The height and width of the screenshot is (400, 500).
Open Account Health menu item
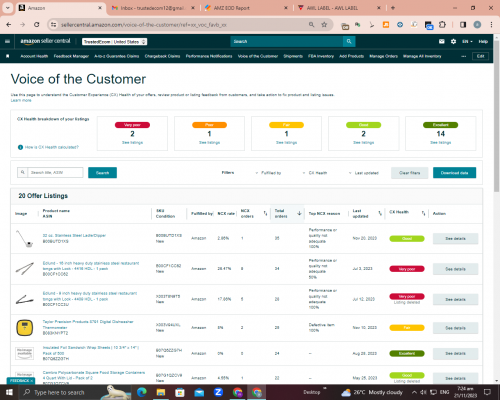point(34,56)
